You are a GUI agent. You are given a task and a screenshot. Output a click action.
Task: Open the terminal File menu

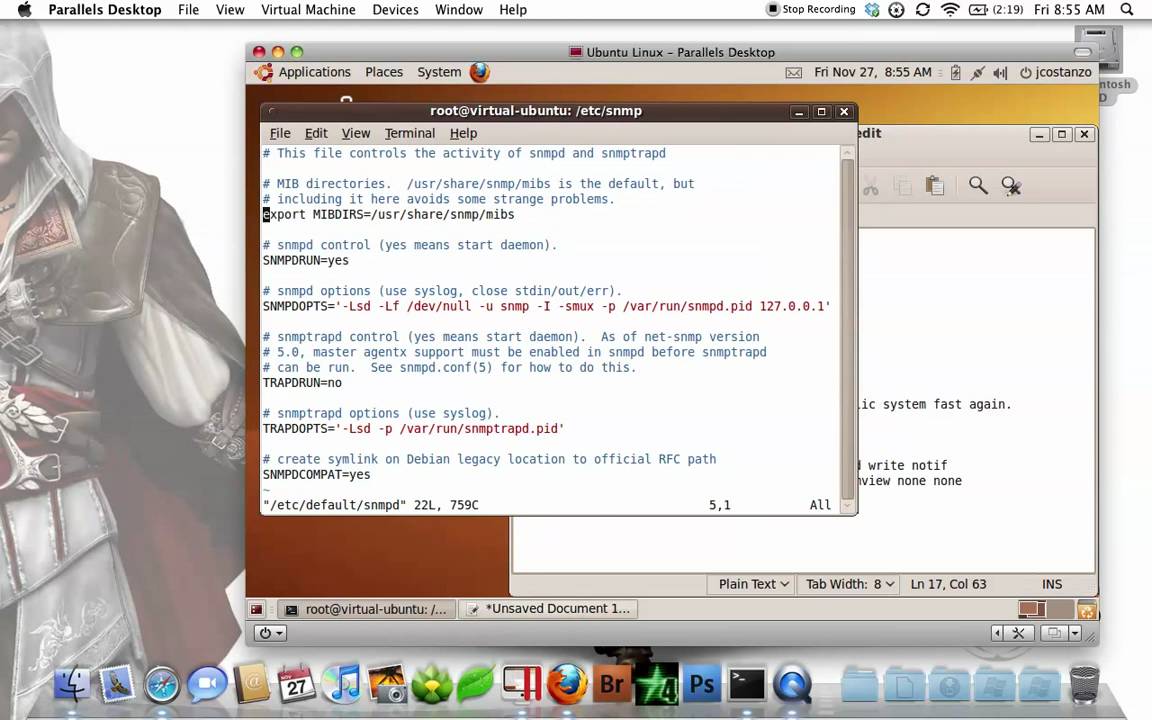coord(280,133)
